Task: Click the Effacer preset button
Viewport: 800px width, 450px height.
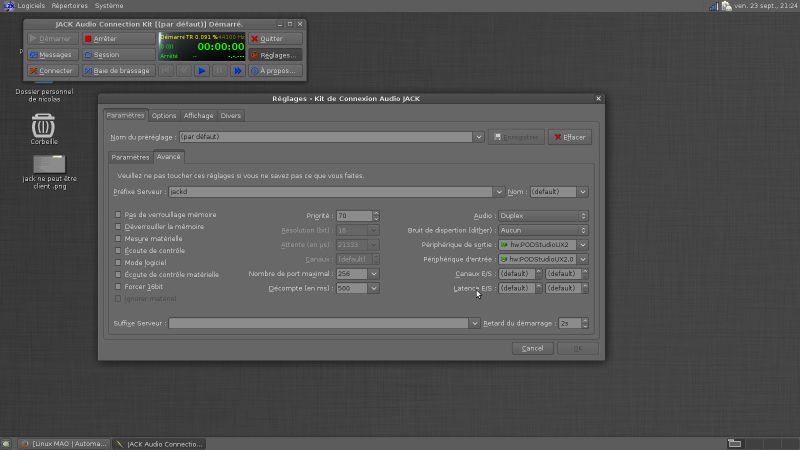Action: point(570,137)
